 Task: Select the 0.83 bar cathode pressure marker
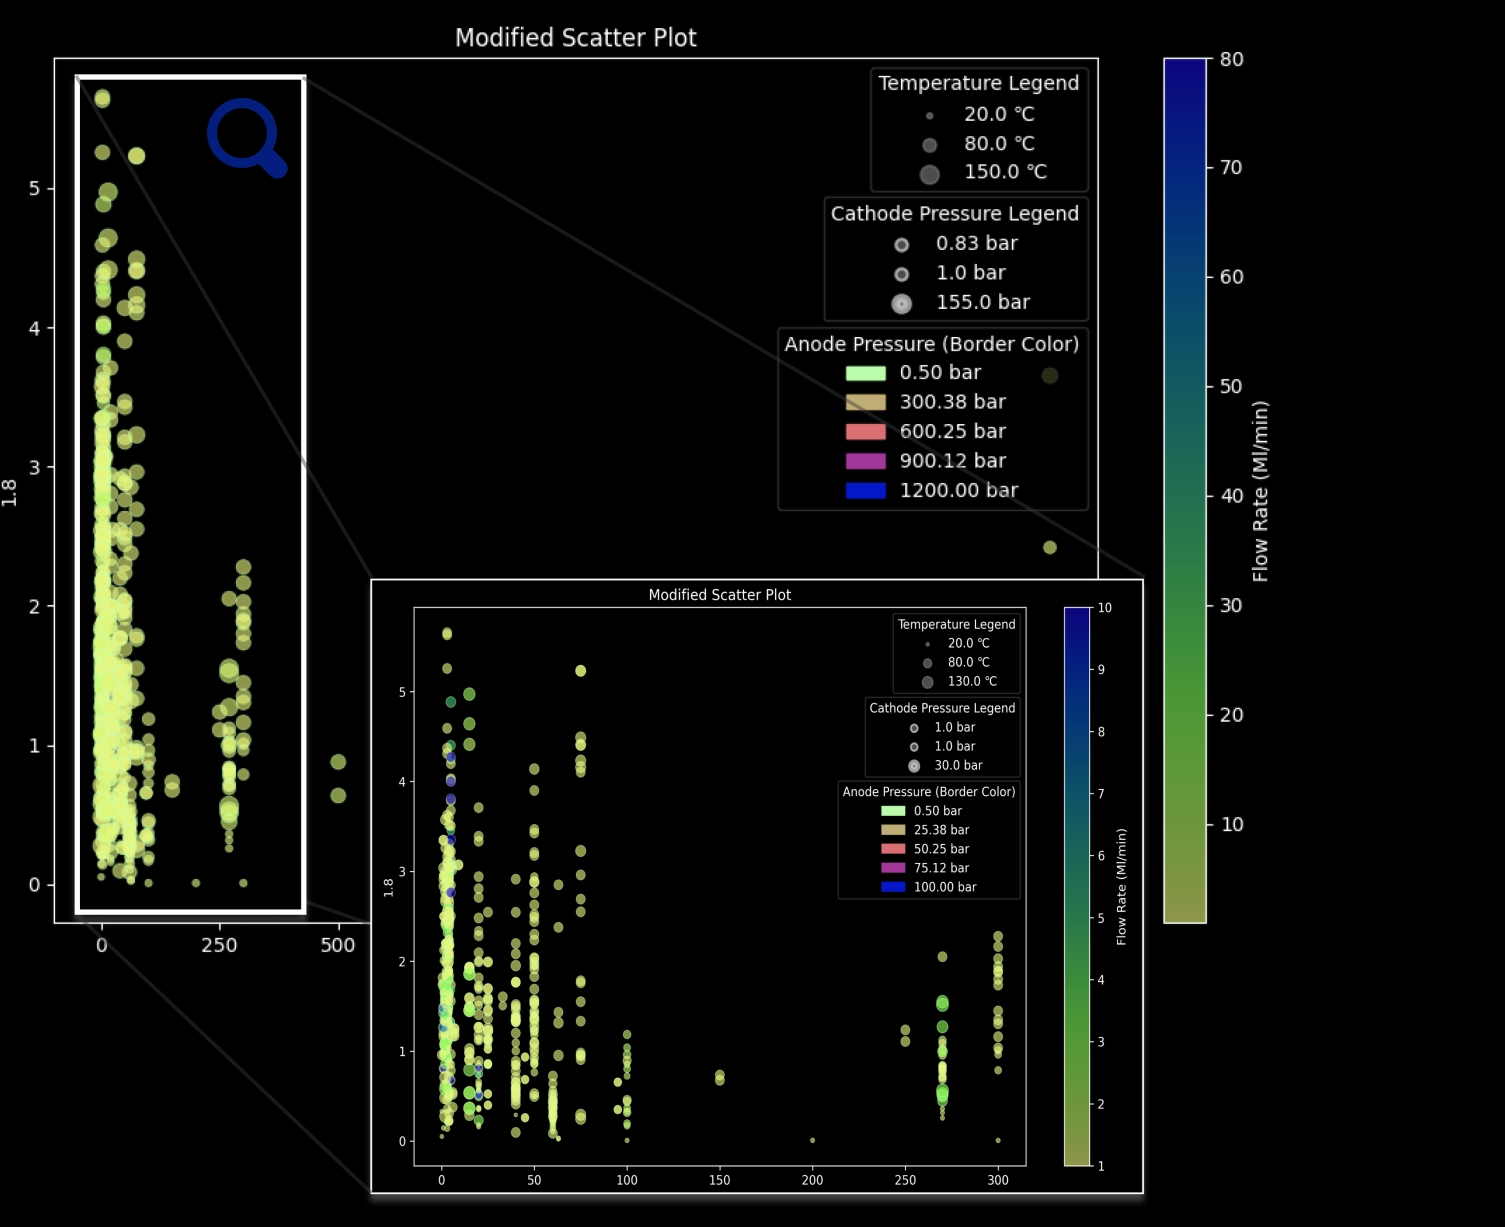click(x=901, y=245)
